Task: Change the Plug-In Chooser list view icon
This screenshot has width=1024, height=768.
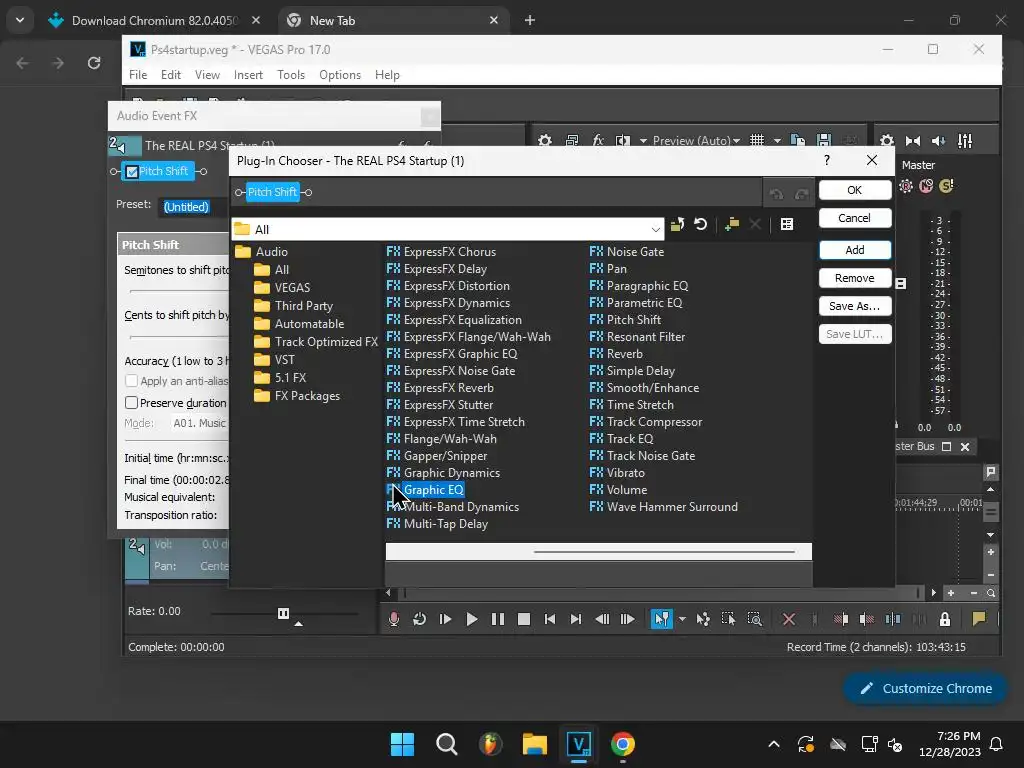Action: click(x=787, y=225)
